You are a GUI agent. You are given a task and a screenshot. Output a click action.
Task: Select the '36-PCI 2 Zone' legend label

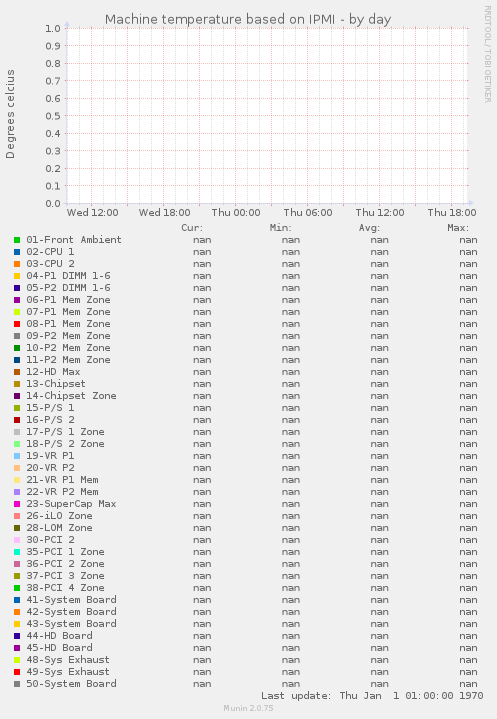65,564
